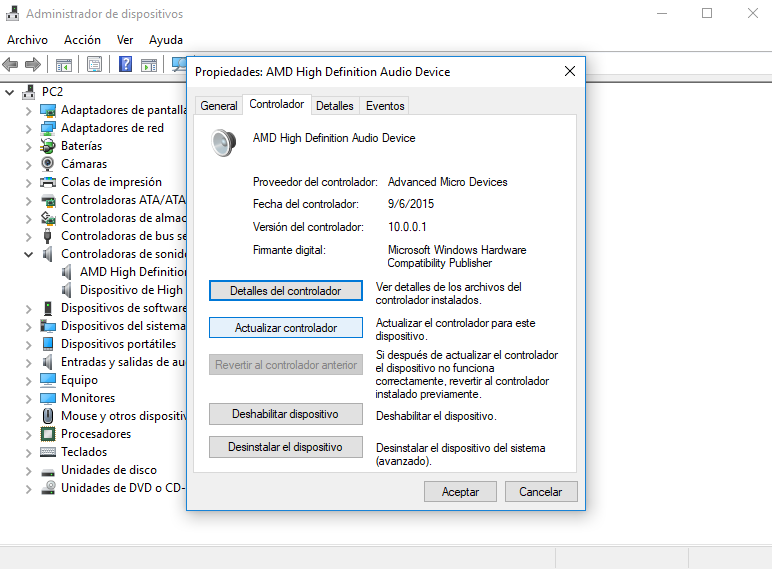Expand the Procesadores node
The width and height of the screenshot is (772, 569).
[29, 435]
